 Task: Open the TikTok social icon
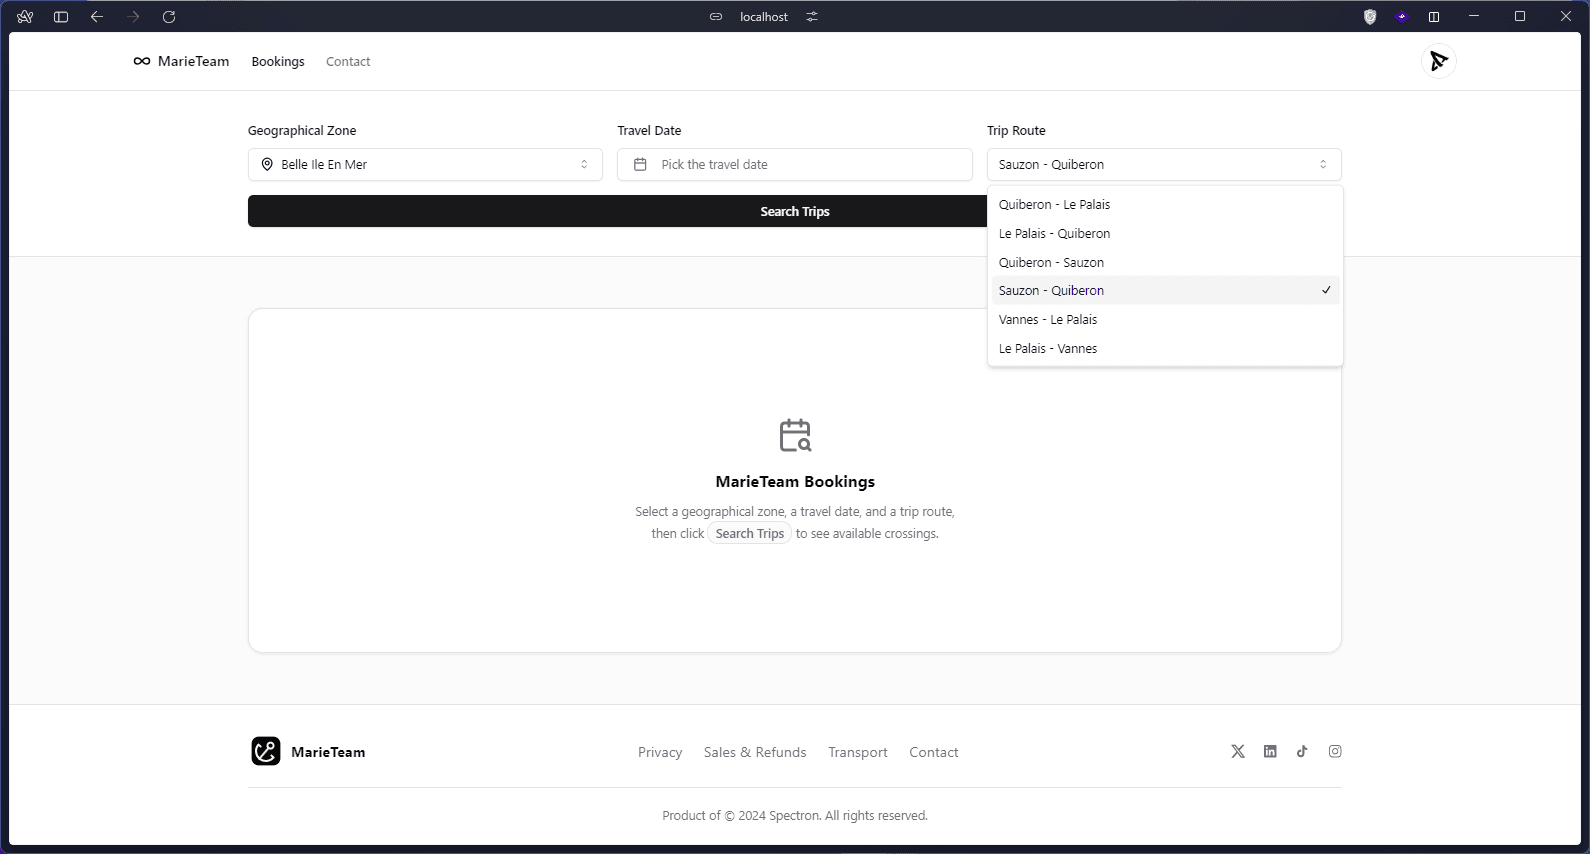click(1302, 751)
